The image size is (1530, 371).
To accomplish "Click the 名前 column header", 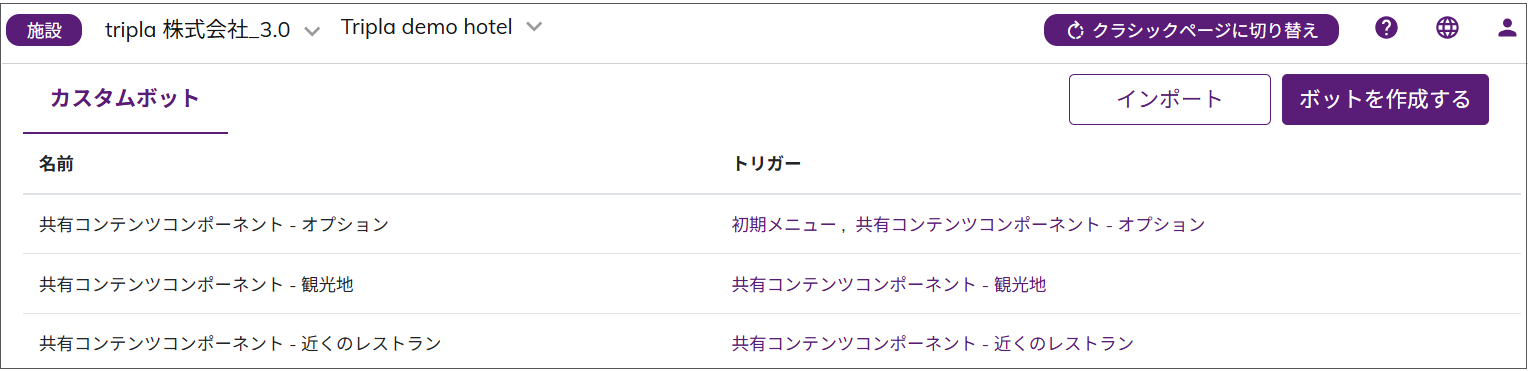I will tap(56, 163).
